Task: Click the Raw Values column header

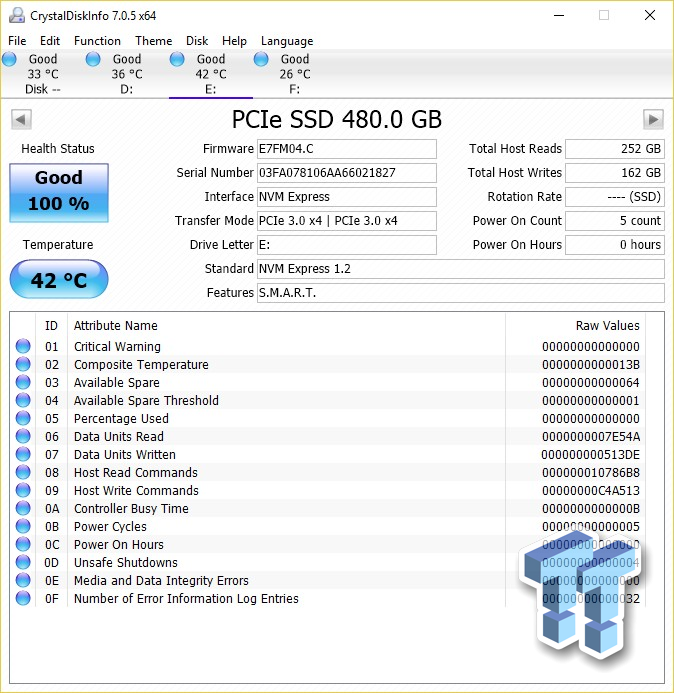Action: click(x=575, y=326)
